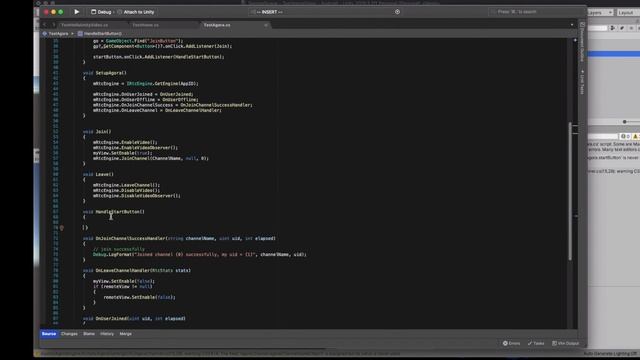Switch to the TestHome.cs tab

[146, 25]
